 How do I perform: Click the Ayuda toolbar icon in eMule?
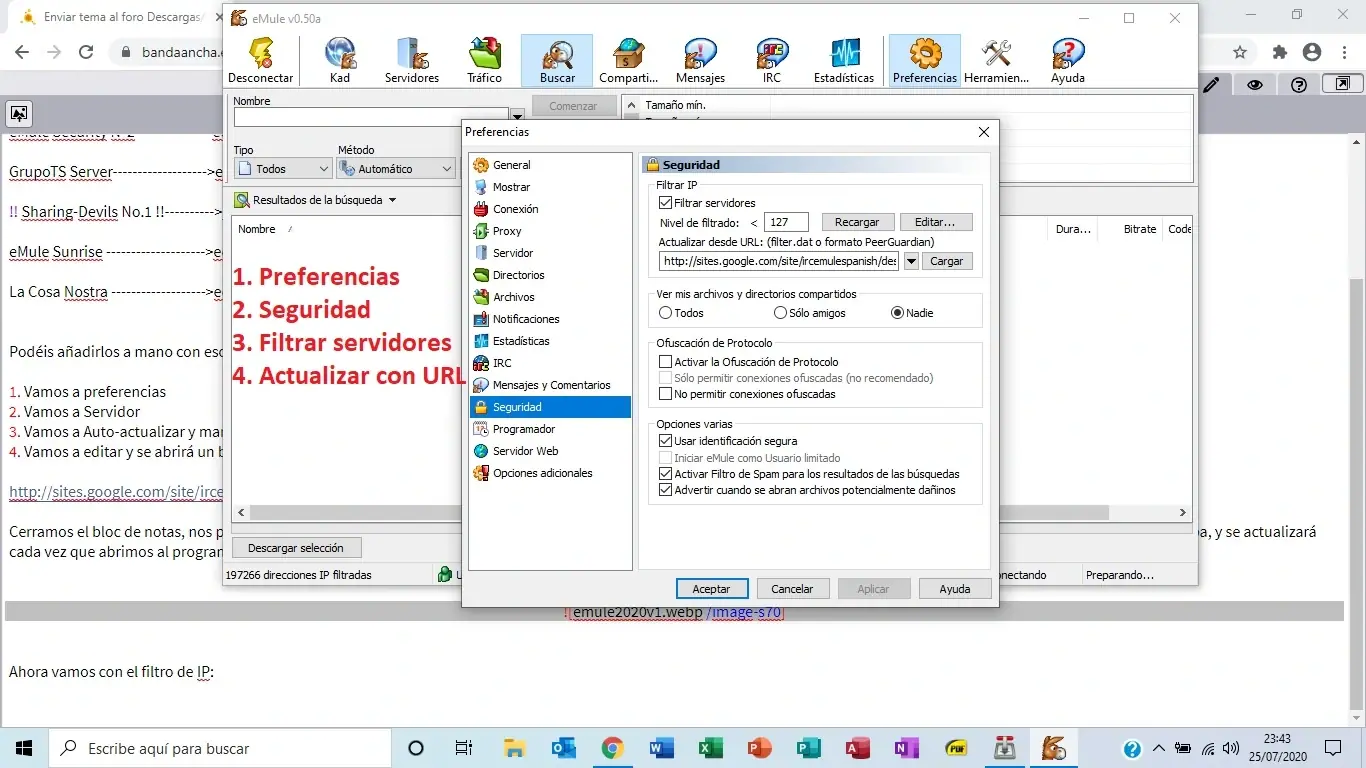[1068, 60]
